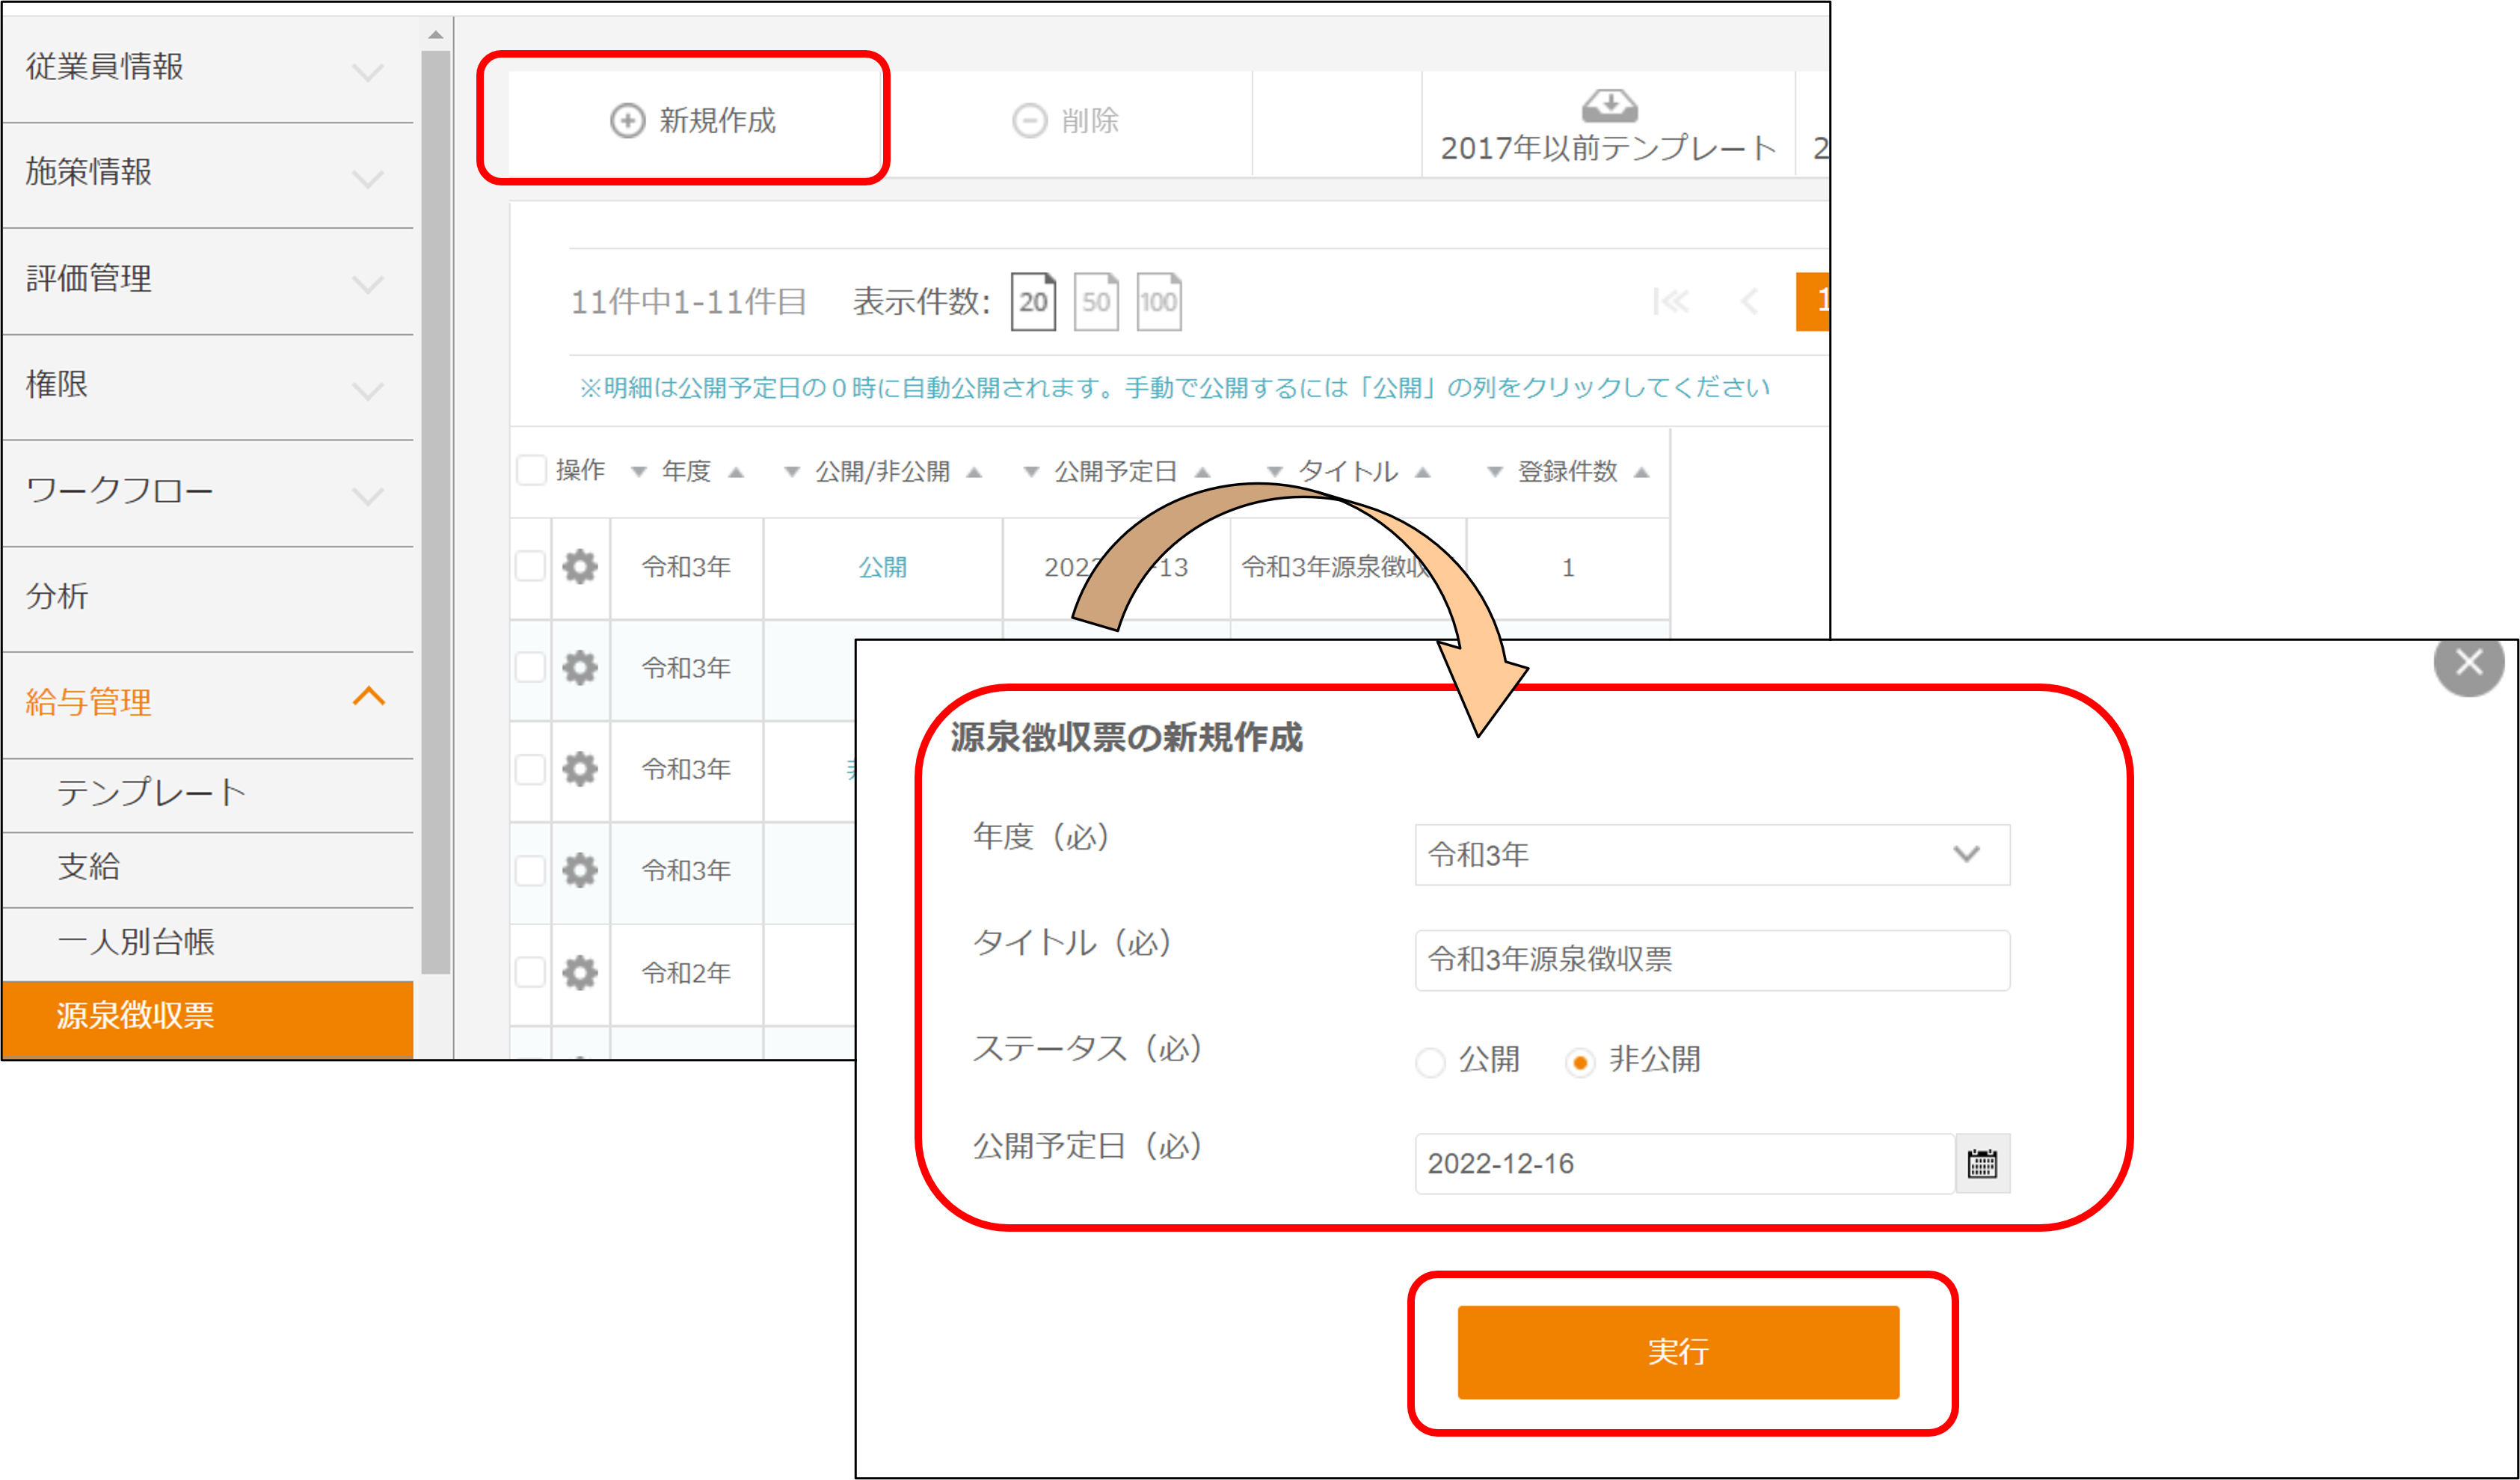The width and height of the screenshot is (2520, 1480).
Task: Click the 新規作成 plus button
Action: pos(693,121)
